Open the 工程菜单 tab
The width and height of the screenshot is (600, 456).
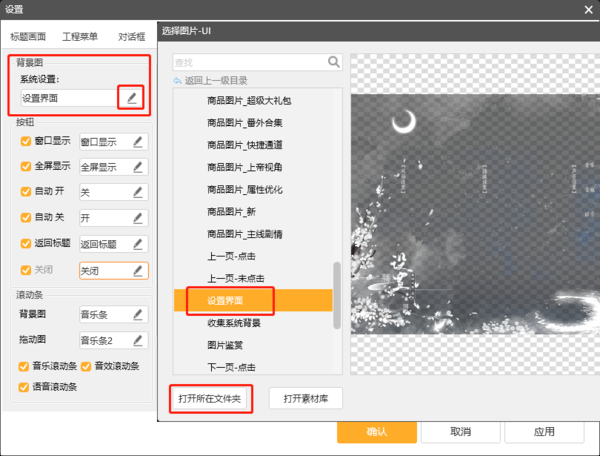[x=80, y=36]
